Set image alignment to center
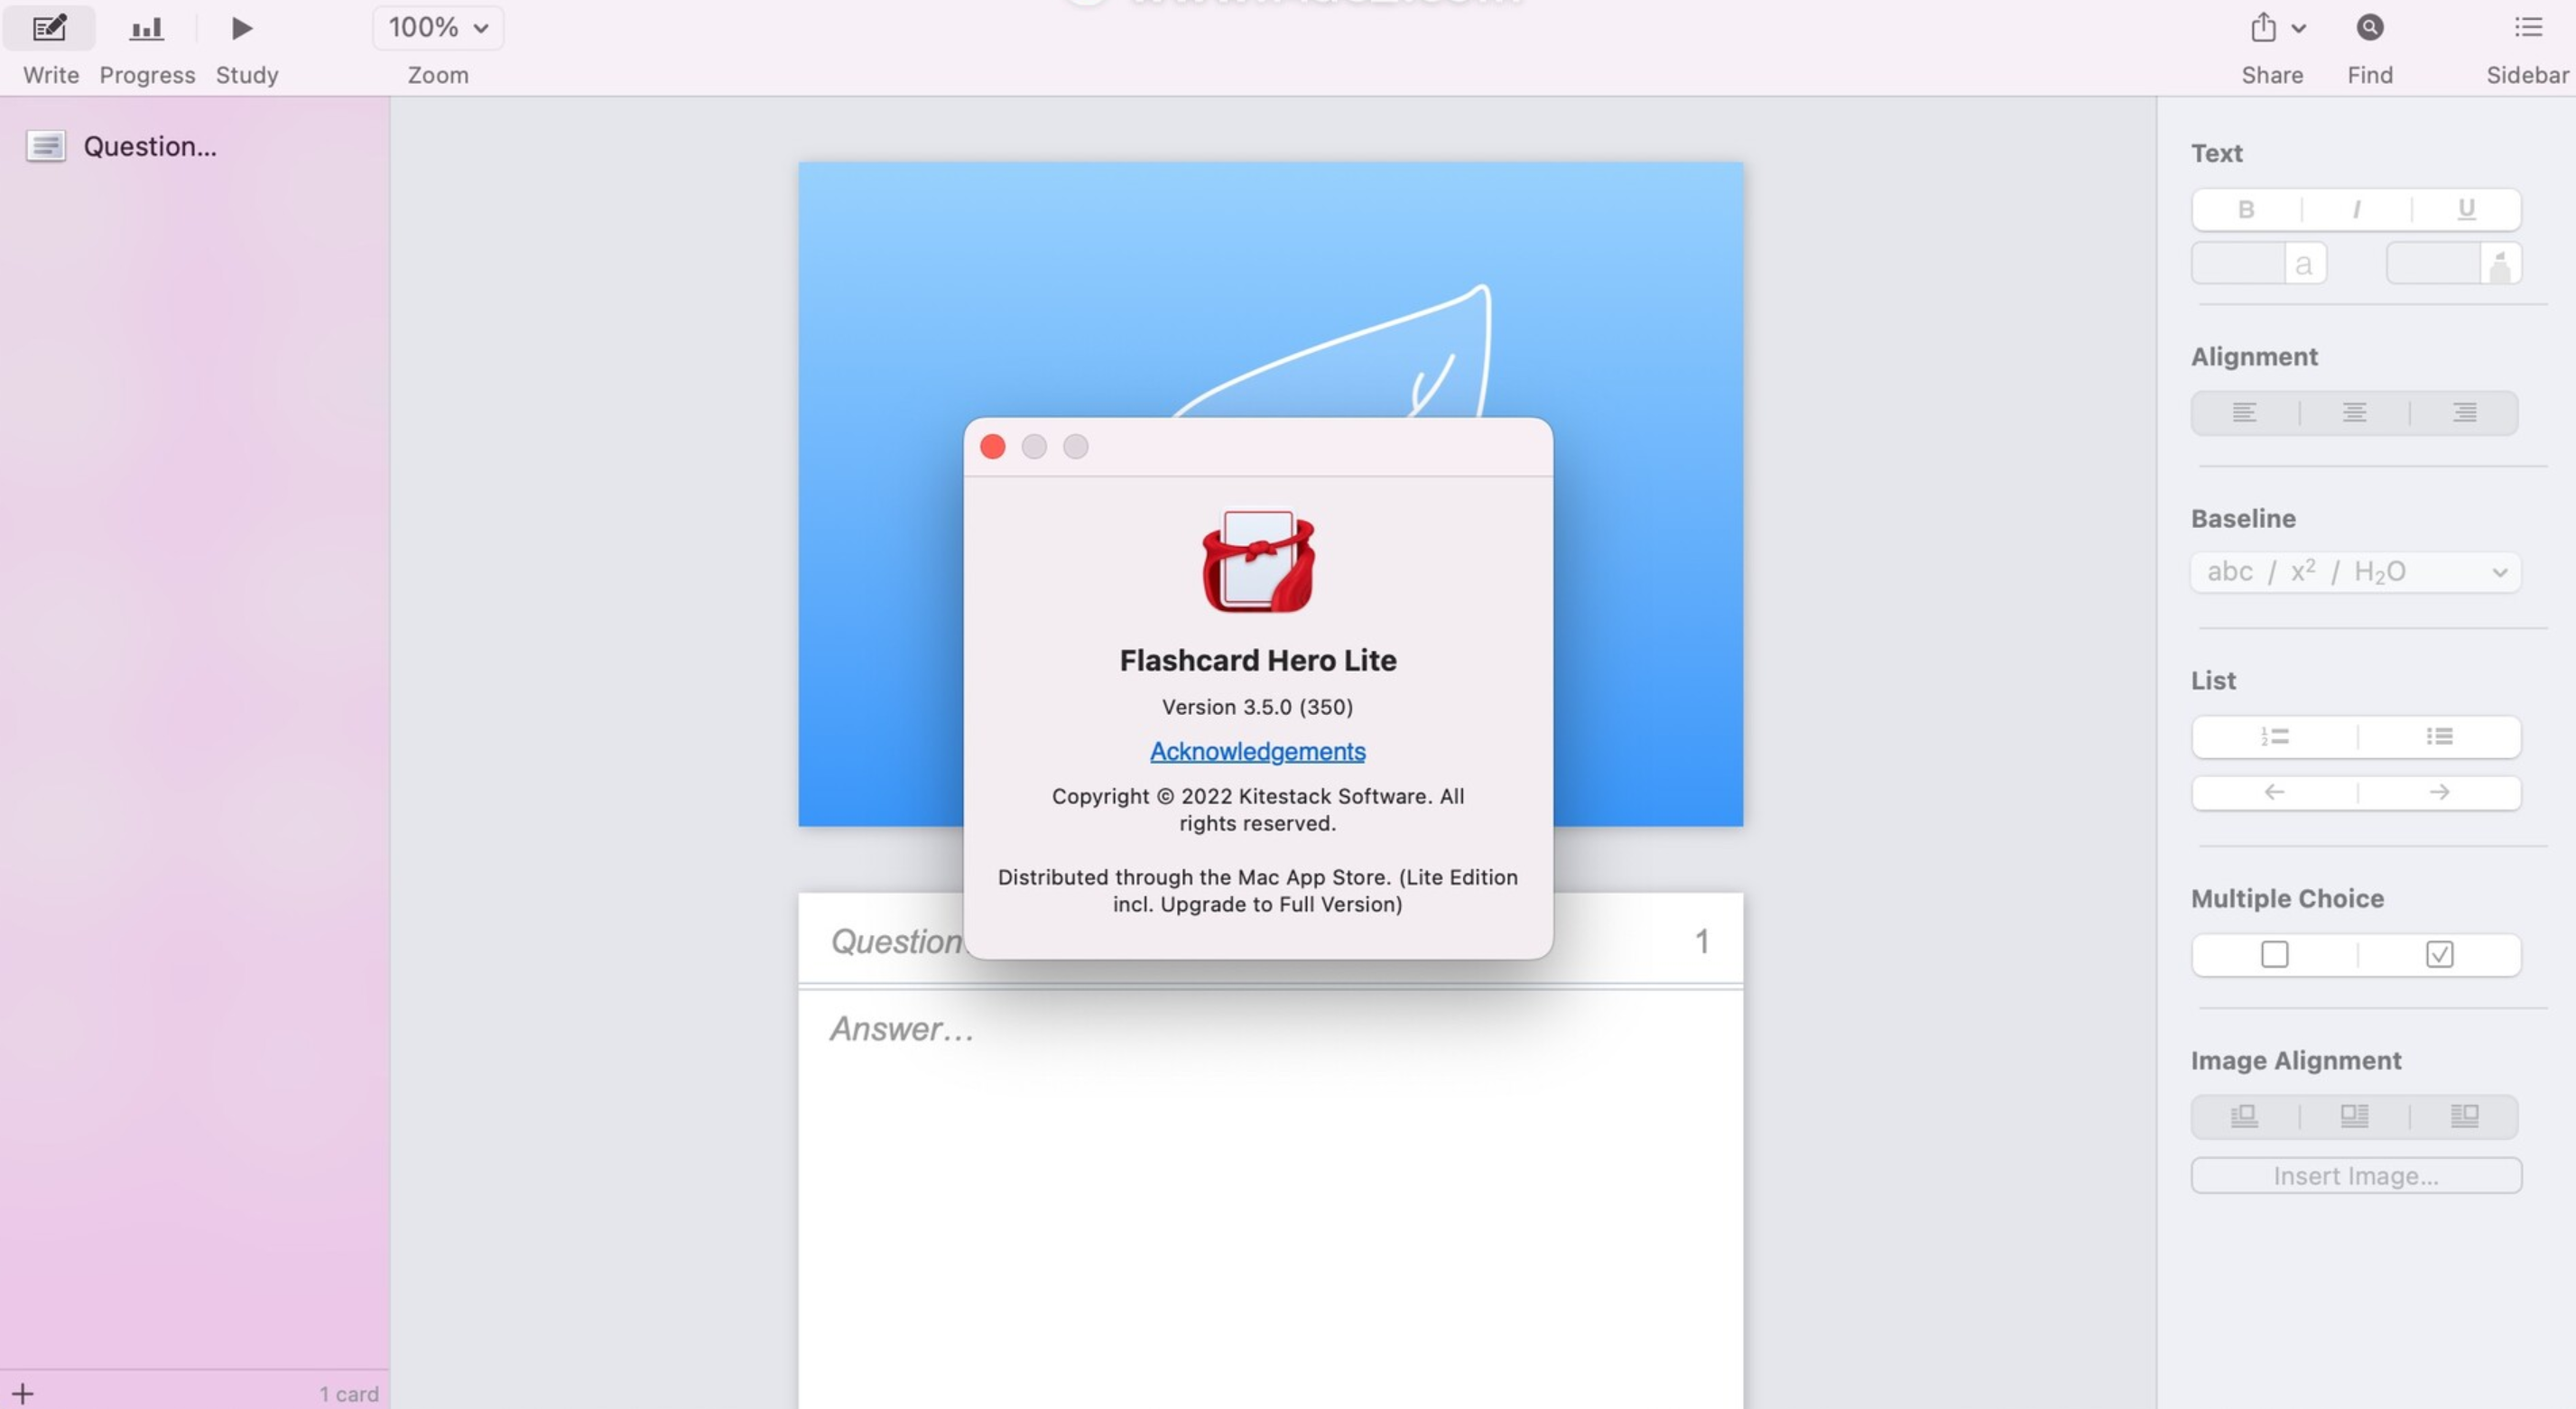Screen dimensions: 2576x1409 click(2354, 1116)
